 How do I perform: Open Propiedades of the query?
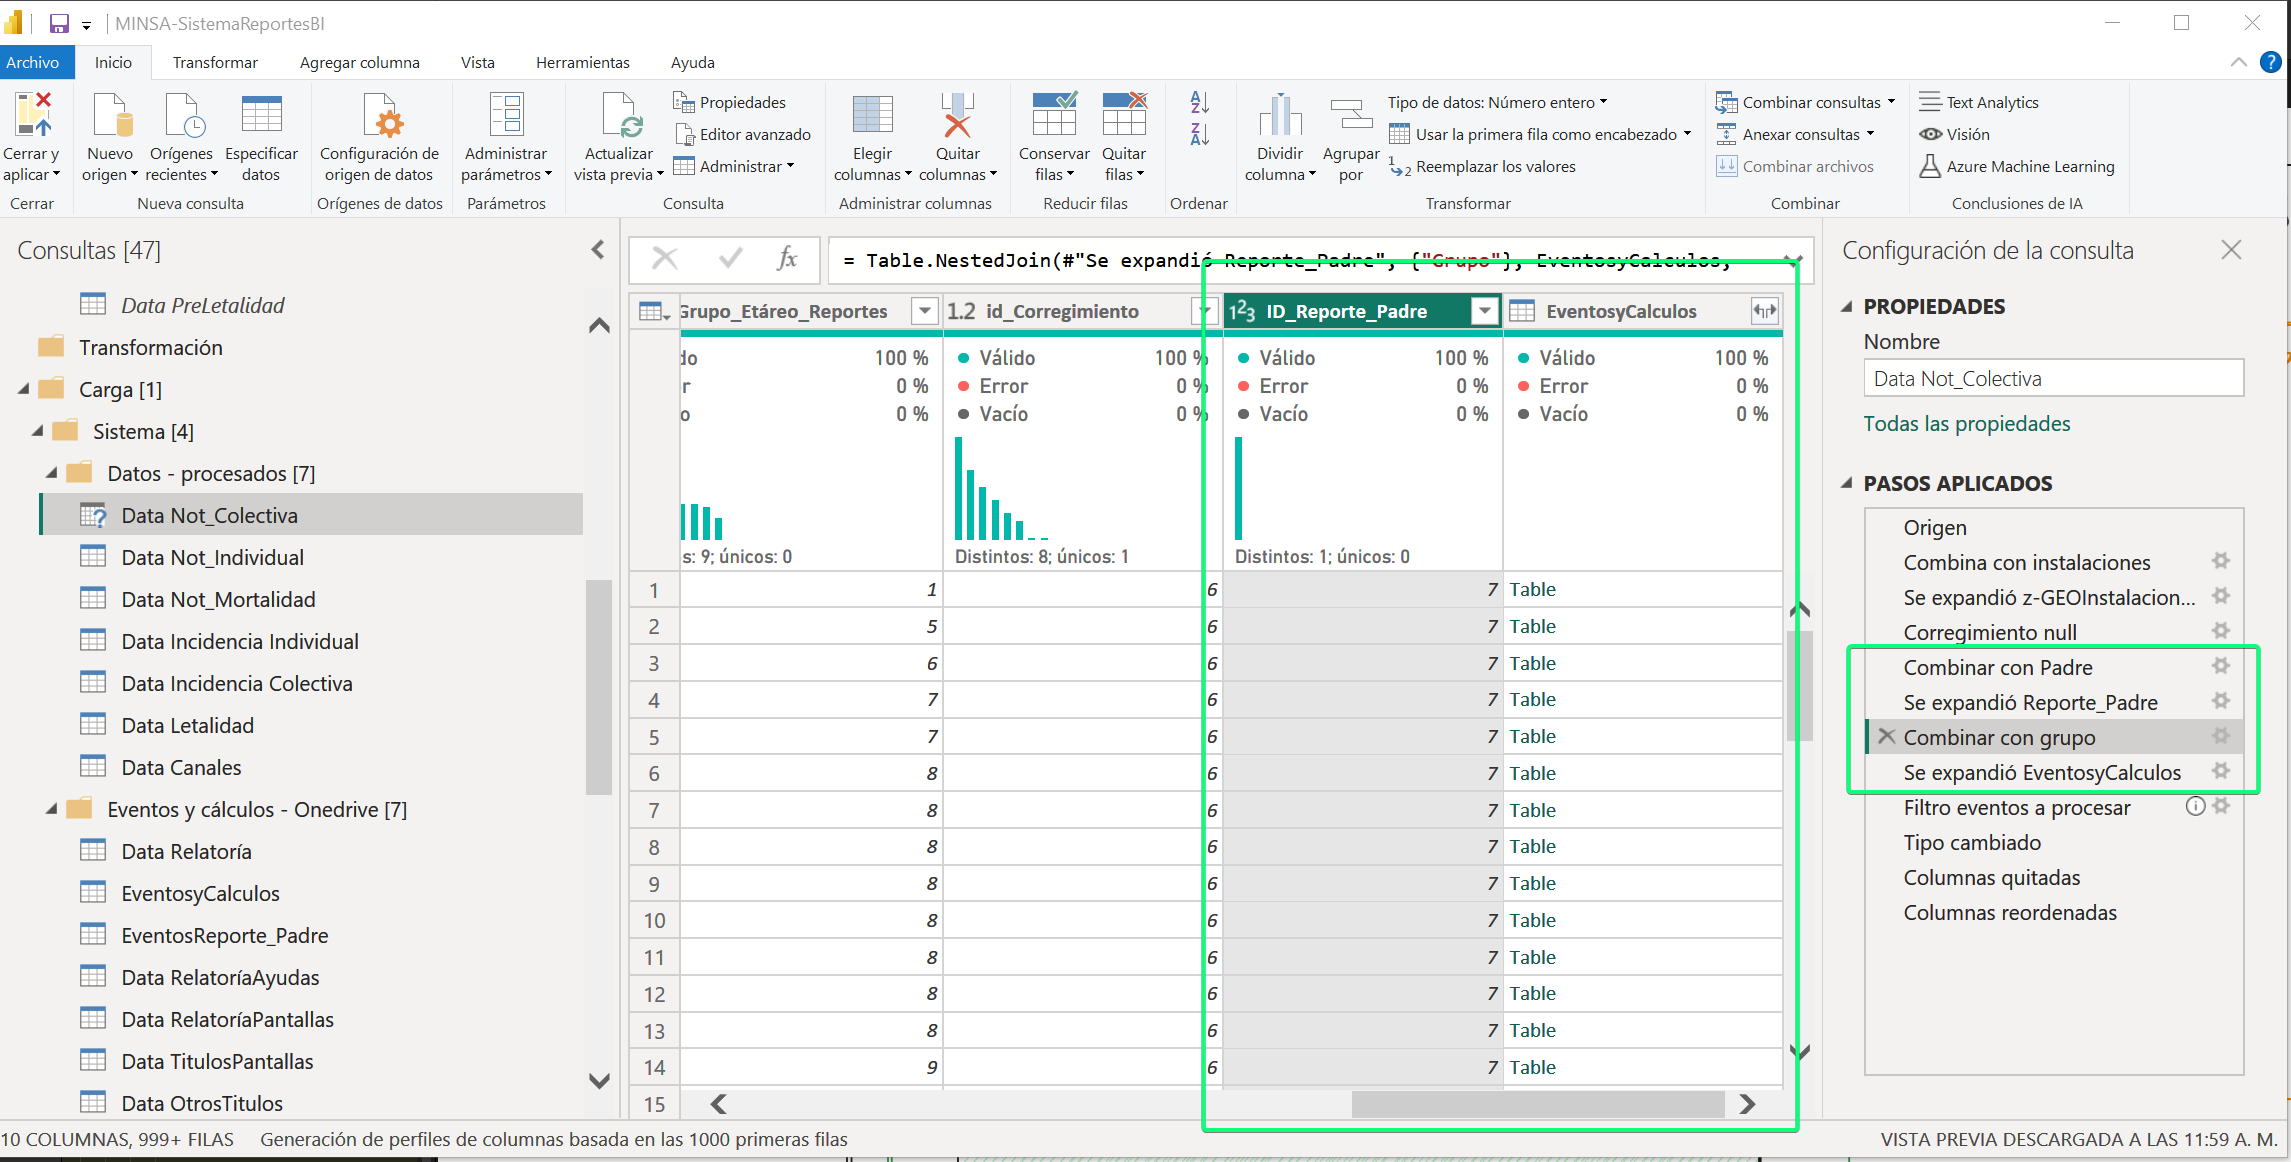[x=729, y=102]
